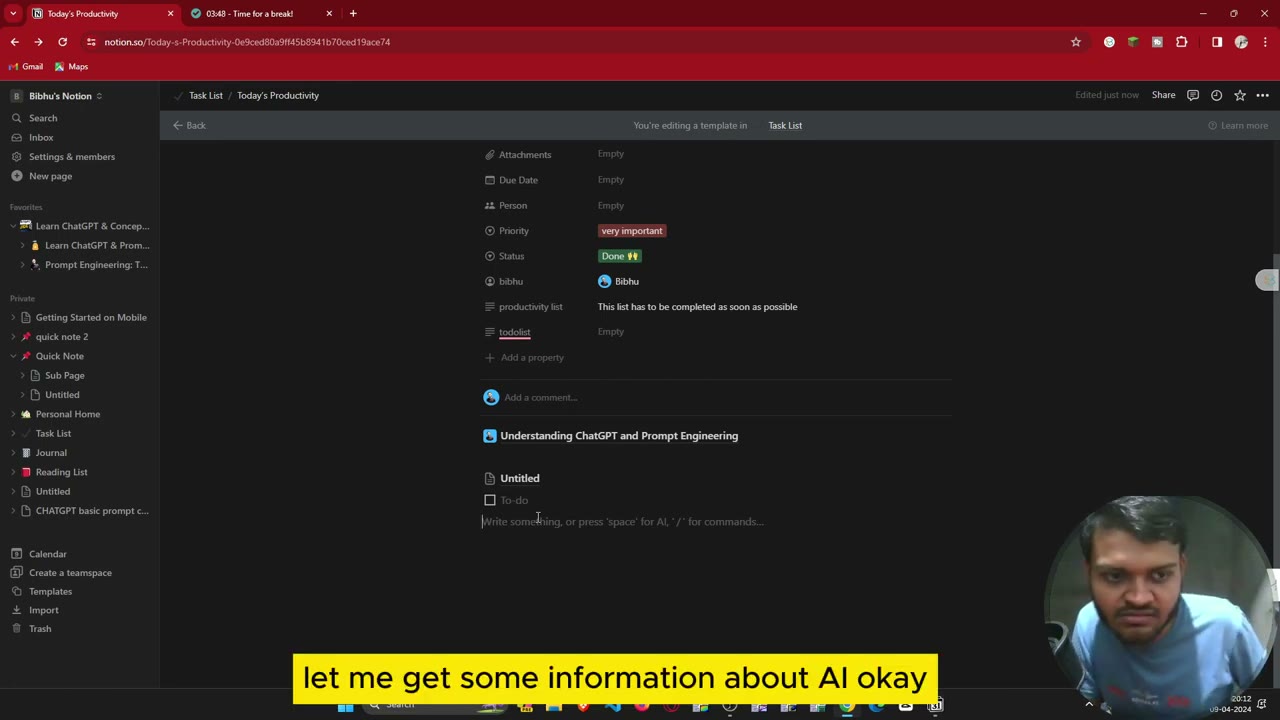Expand the Getting Started on Mobile page
Viewport: 1280px width, 720px height.
13,317
